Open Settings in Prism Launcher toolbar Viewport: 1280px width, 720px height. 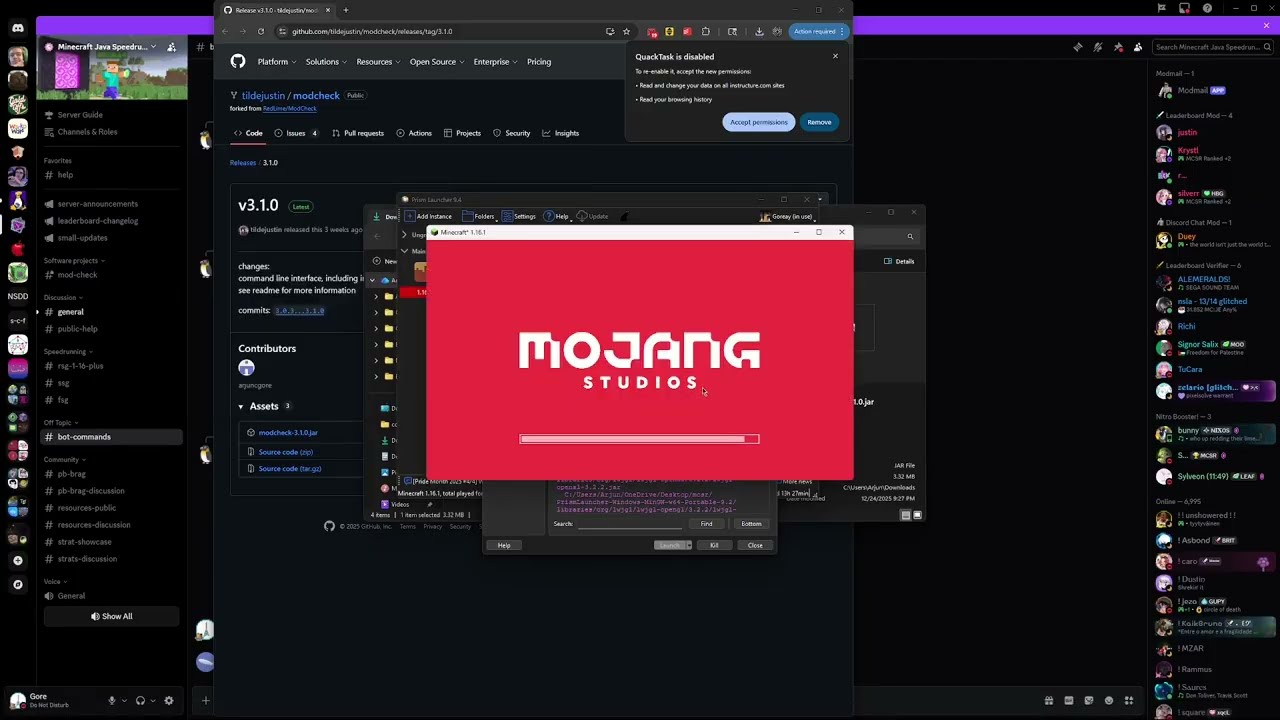pos(519,216)
